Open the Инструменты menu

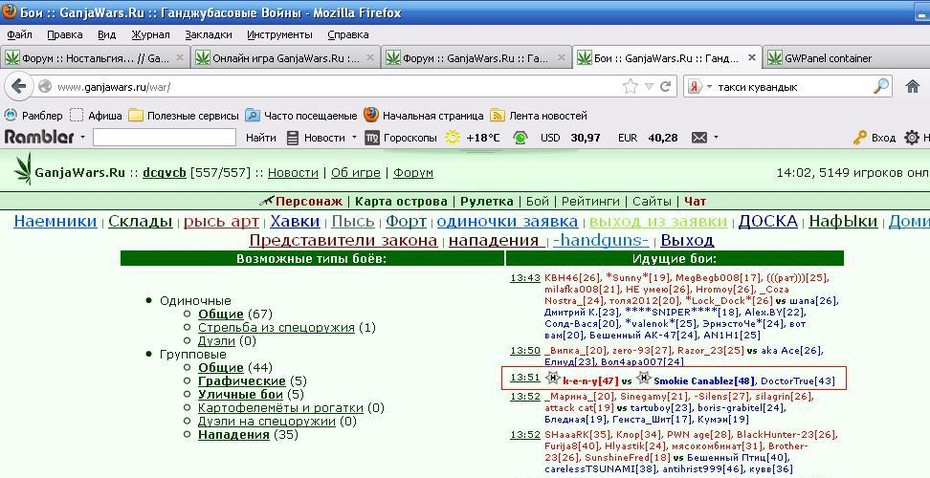[279, 34]
